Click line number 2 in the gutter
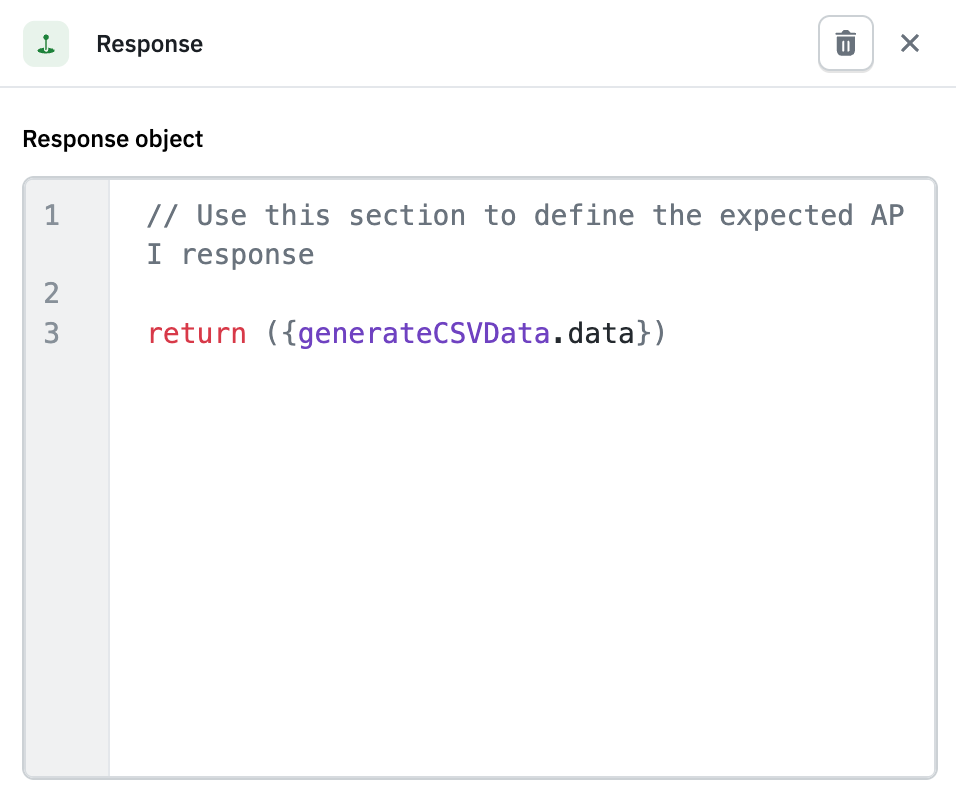956x798 pixels. coord(50,293)
